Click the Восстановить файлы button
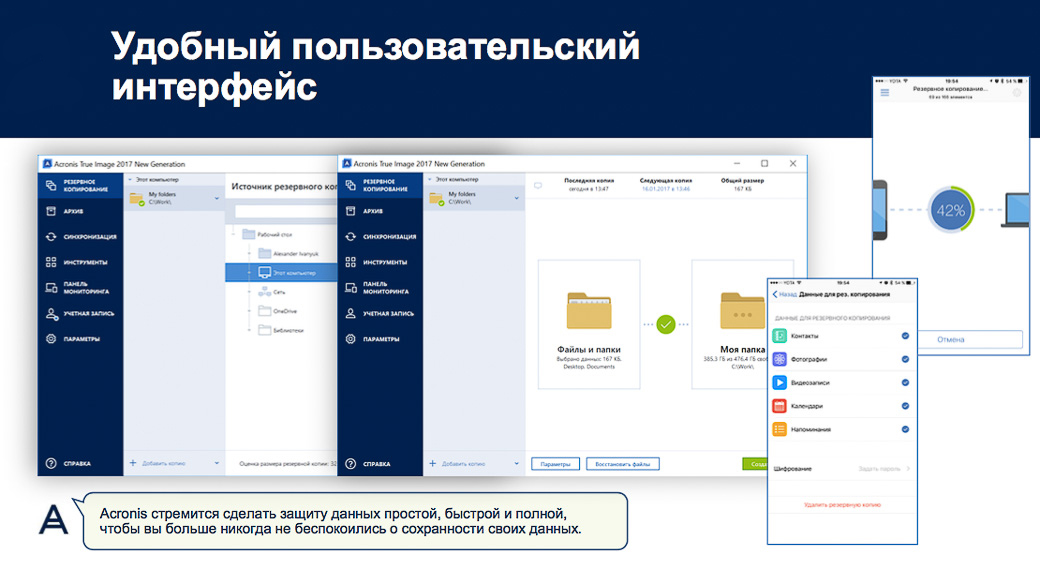1040x585 pixels. 622,464
